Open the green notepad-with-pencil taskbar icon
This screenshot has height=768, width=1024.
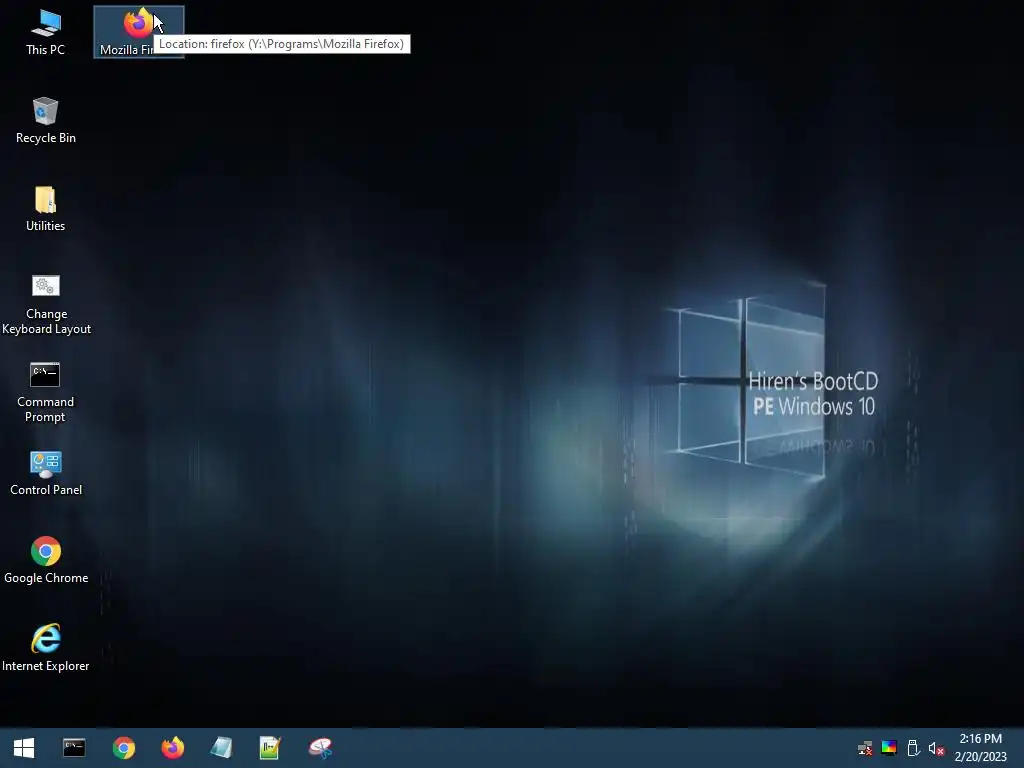[270, 748]
